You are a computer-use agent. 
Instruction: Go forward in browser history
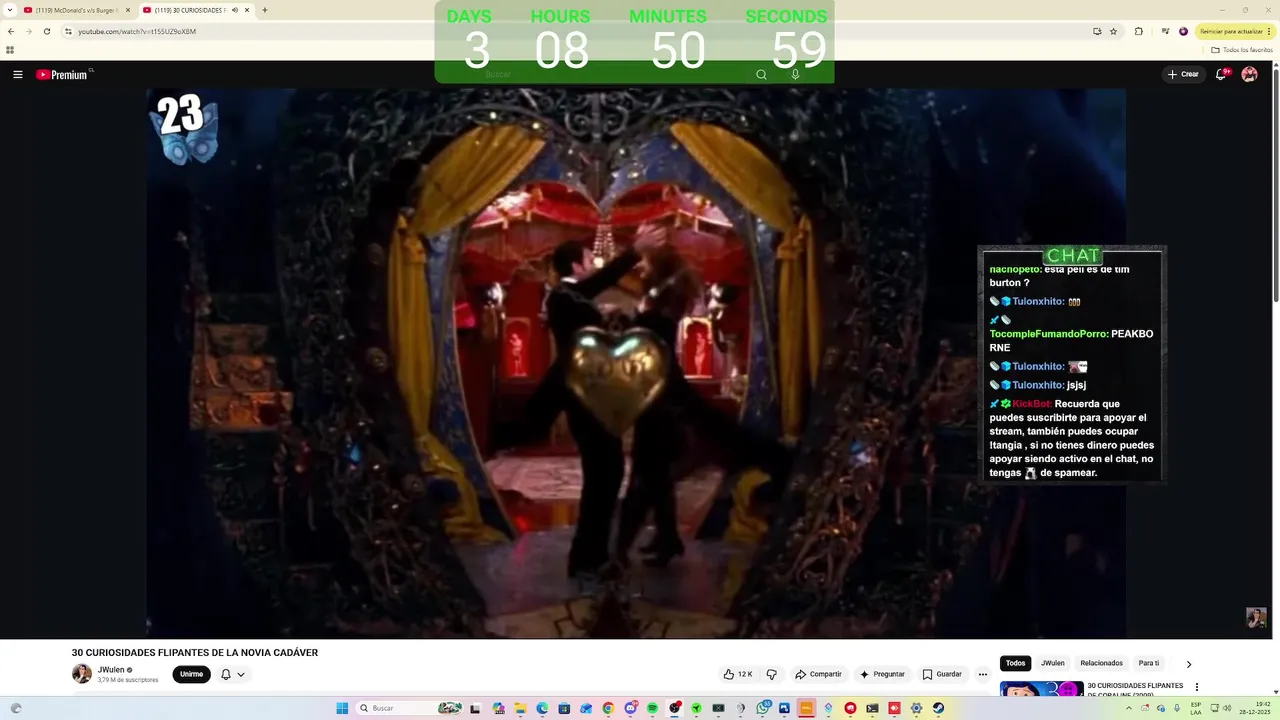(28, 31)
